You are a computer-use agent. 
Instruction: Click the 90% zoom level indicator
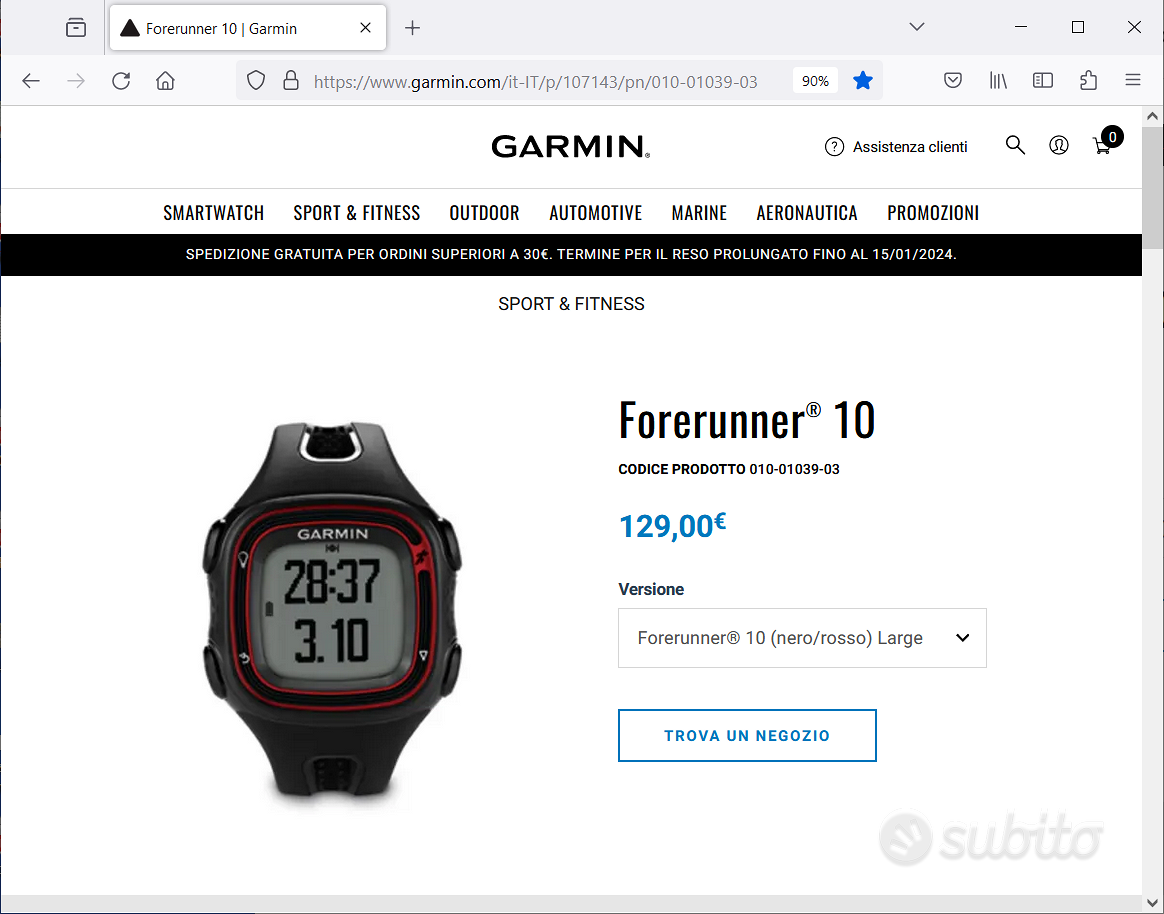coord(815,81)
